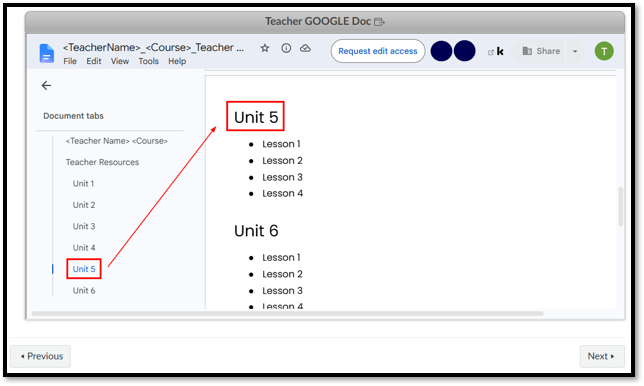
Task: Open the external link k icon
Action: click(496, 51)
